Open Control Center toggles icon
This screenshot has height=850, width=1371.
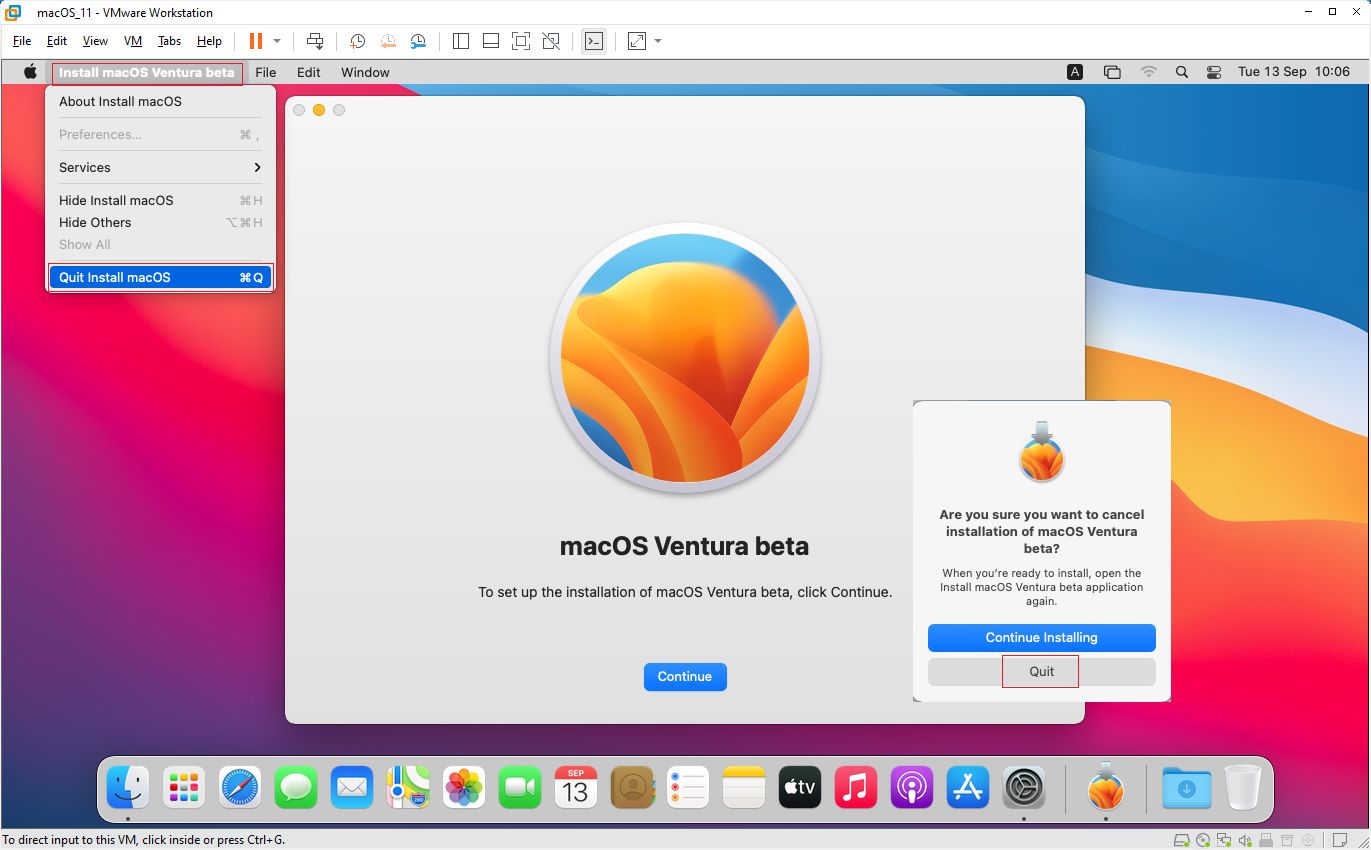tap(1214, 72)
